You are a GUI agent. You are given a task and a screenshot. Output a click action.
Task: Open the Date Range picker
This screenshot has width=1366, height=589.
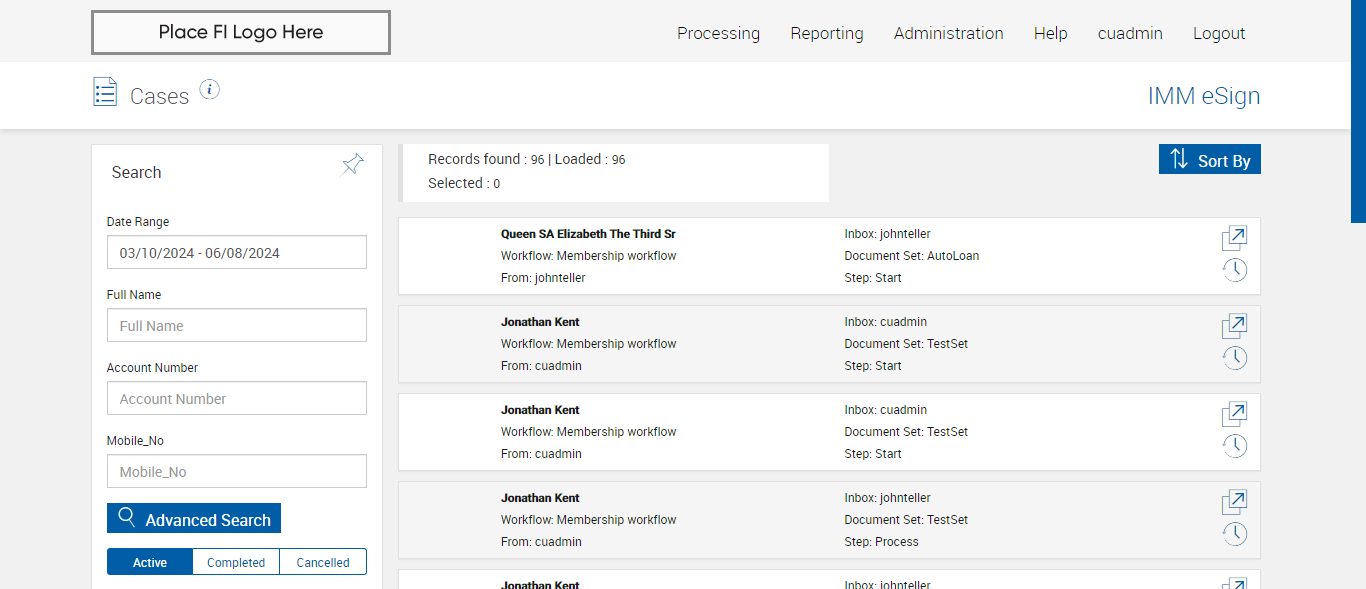click(237, 253)
